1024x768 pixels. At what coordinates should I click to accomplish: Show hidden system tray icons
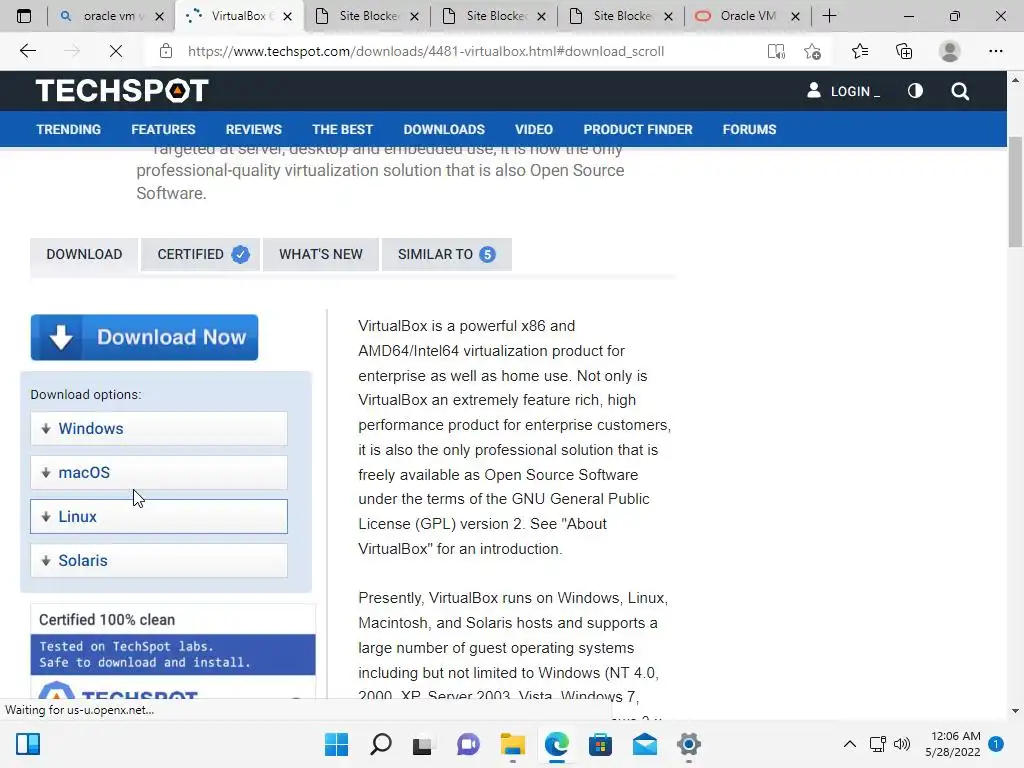click(x=850, y=744)
